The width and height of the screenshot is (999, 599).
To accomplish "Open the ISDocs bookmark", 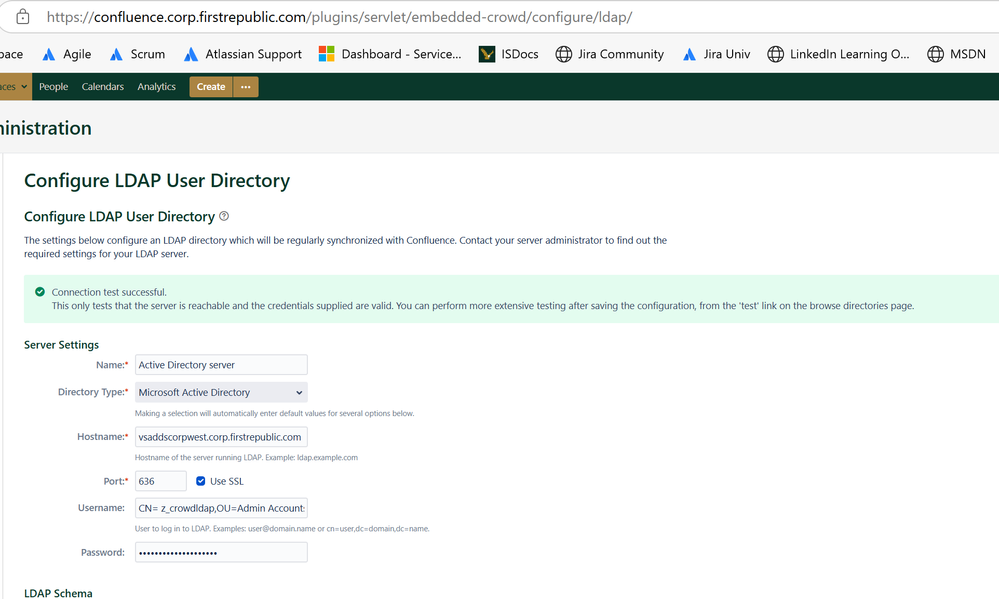I will (508, 54).
